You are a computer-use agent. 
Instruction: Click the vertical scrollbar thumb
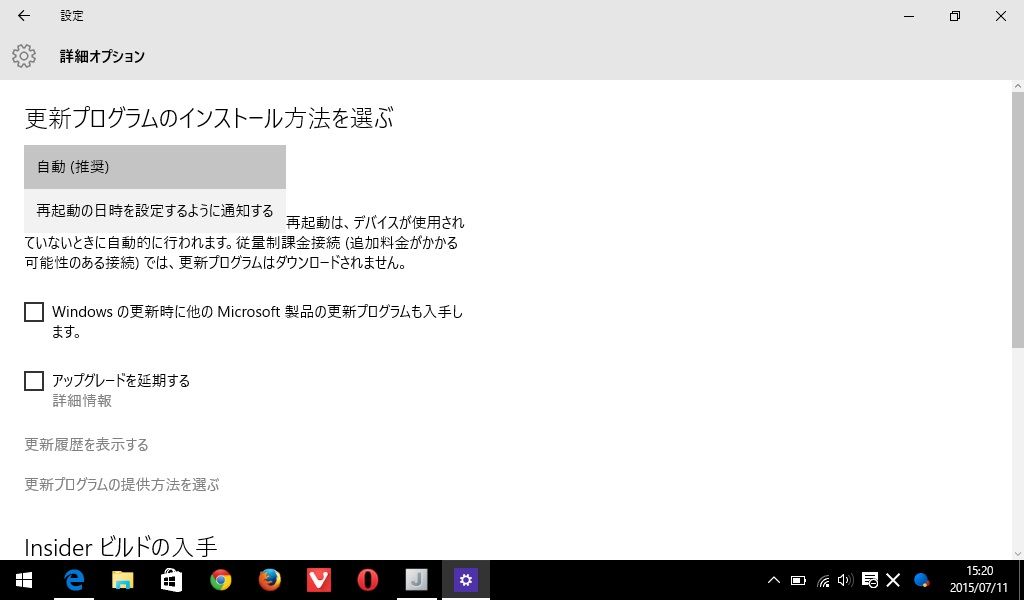tap(1017, 221)
